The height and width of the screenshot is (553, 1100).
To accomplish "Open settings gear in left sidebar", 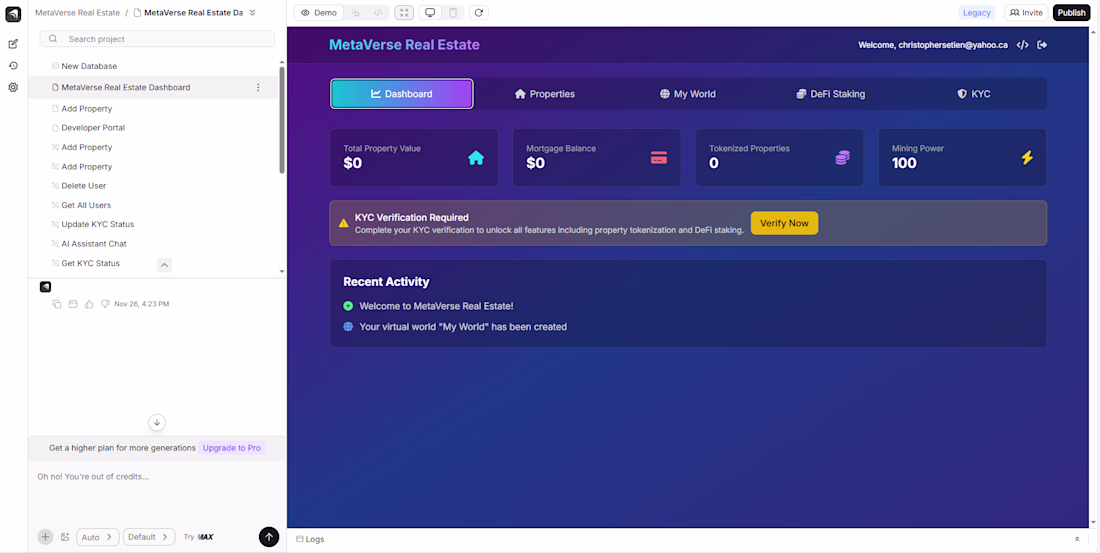I will coord(13,88).
